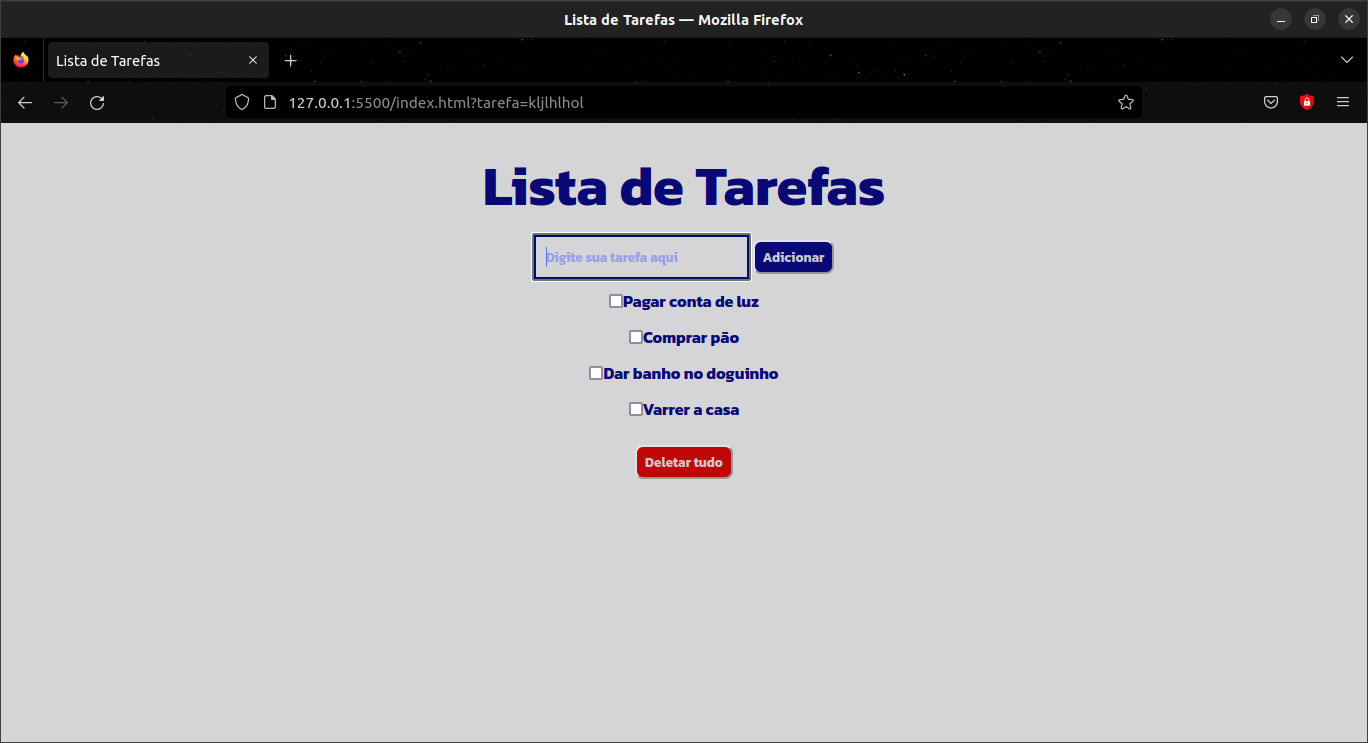The image size is (1368, 743).
Task: Mark Dar banho no doguinho as done
Action: click(x=595, y=372)
